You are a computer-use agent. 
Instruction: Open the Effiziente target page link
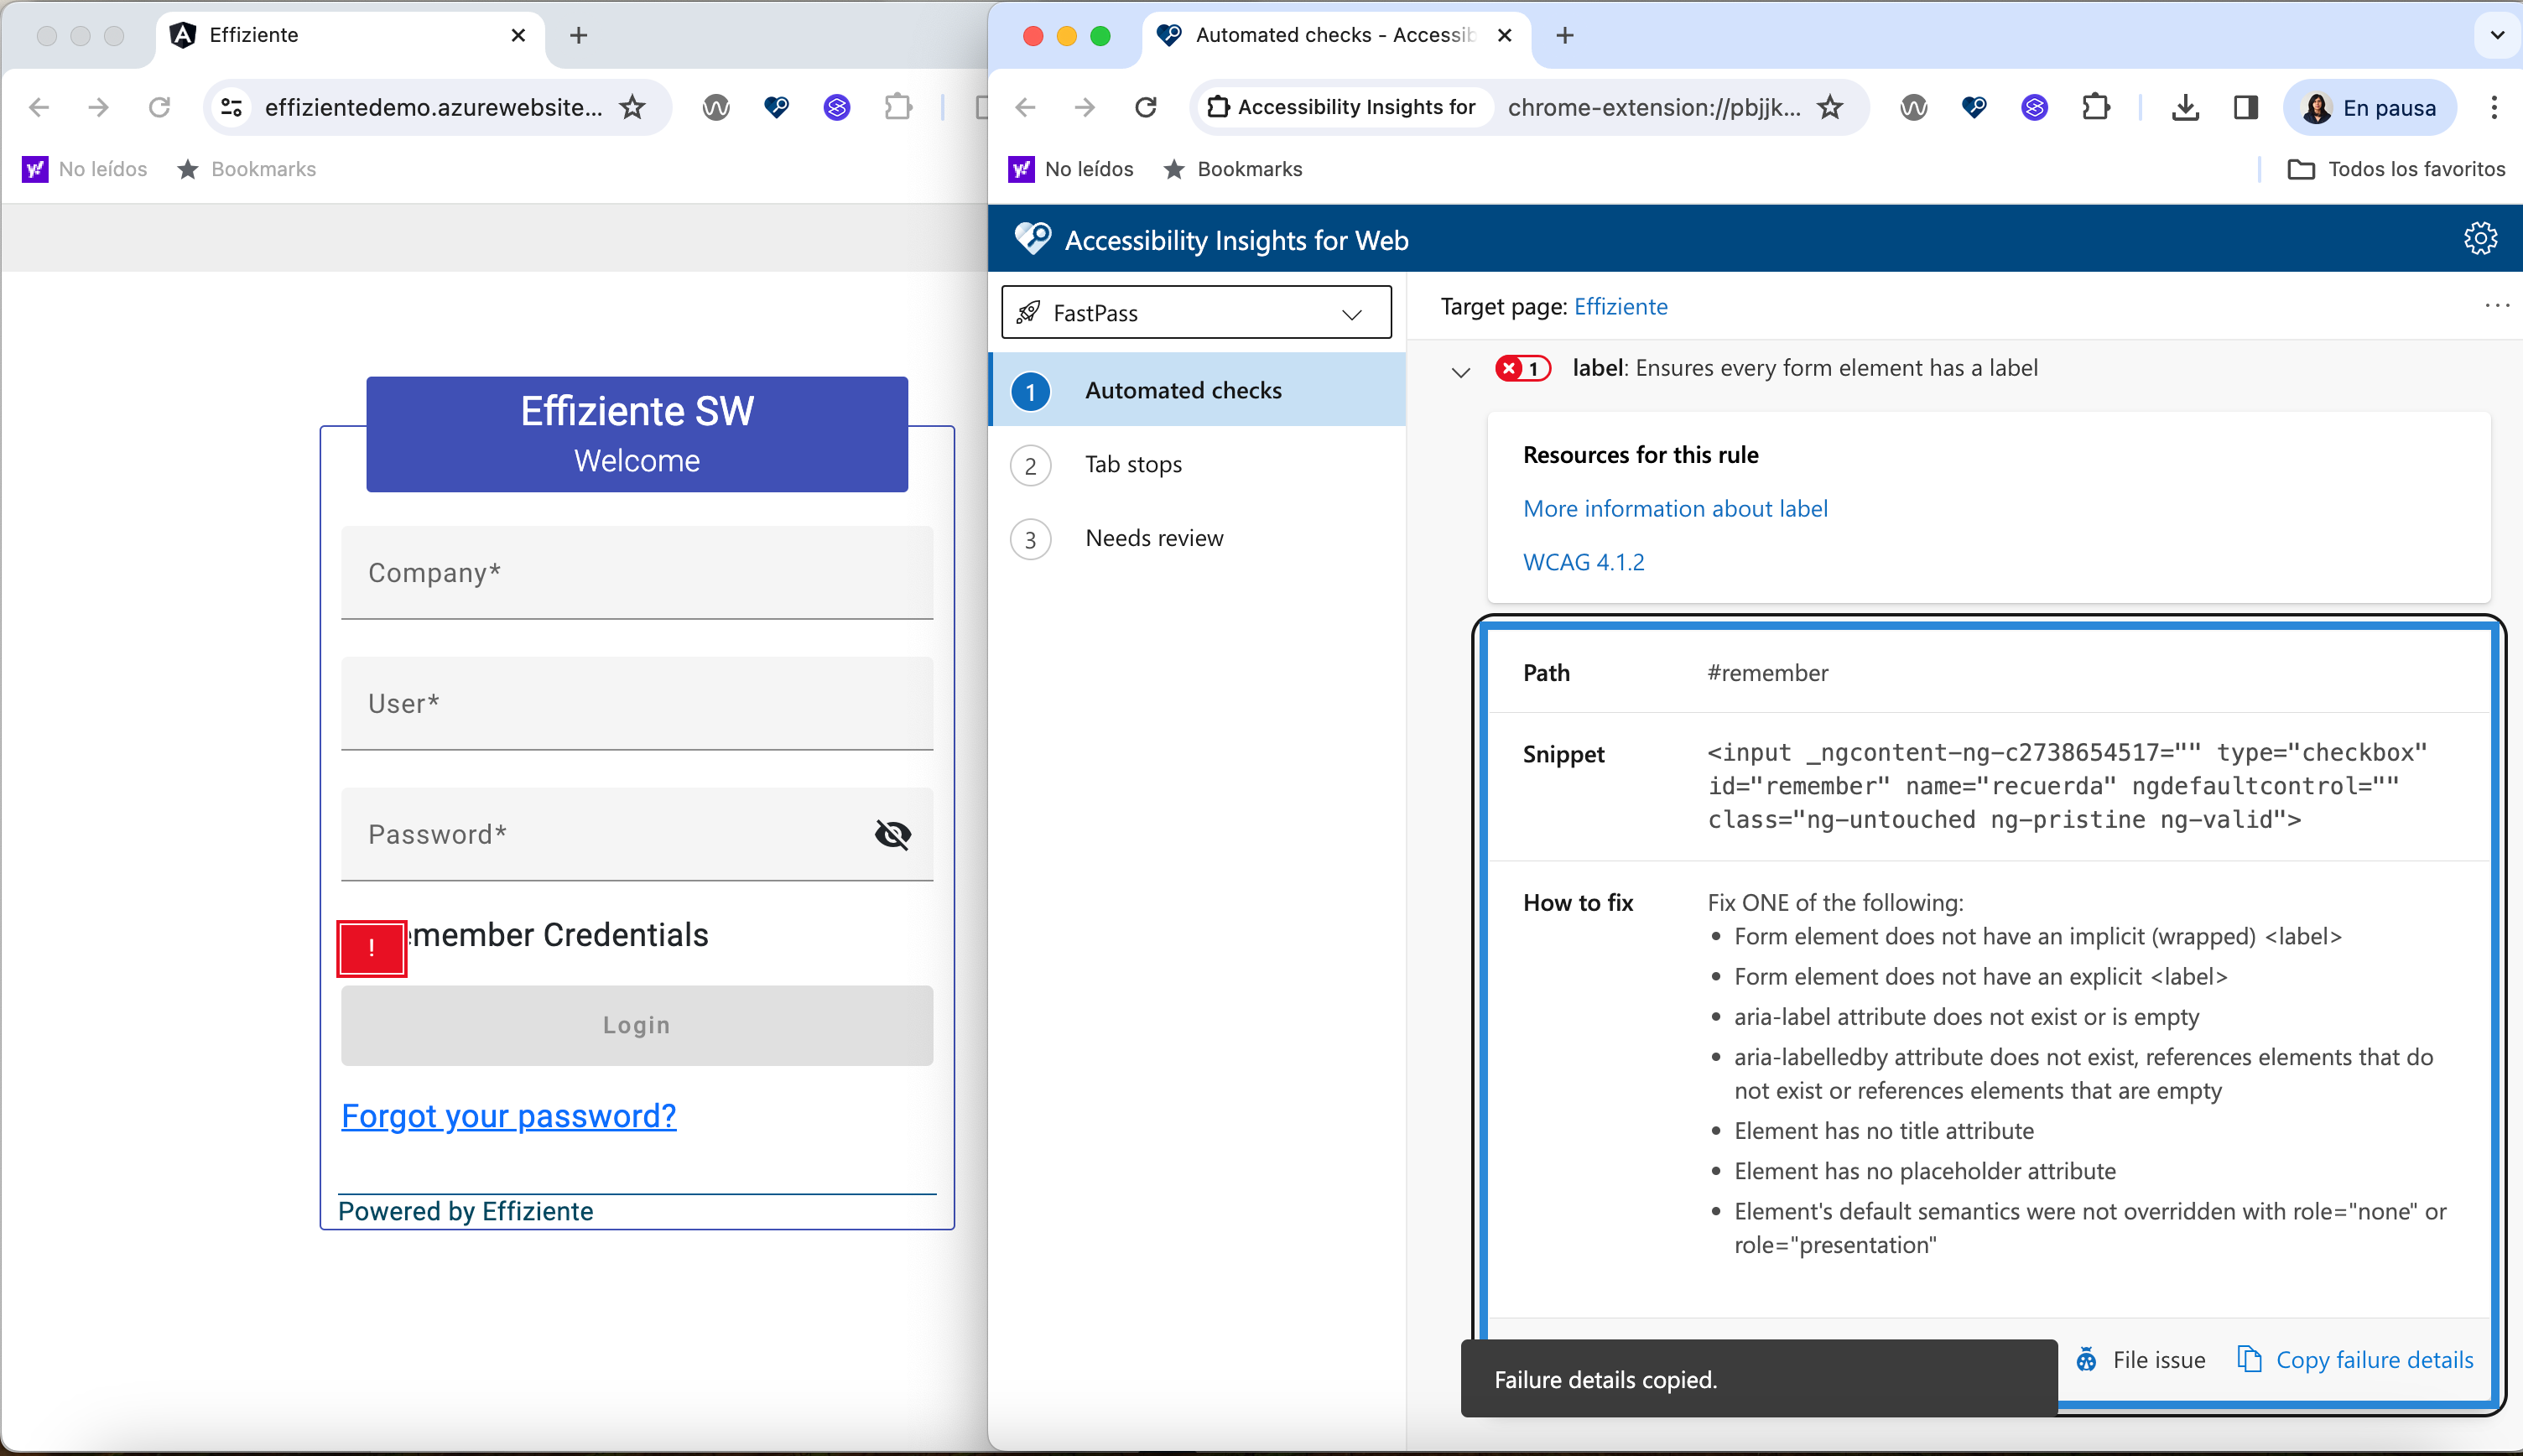pyautogui.click(x=1620, y=306)
